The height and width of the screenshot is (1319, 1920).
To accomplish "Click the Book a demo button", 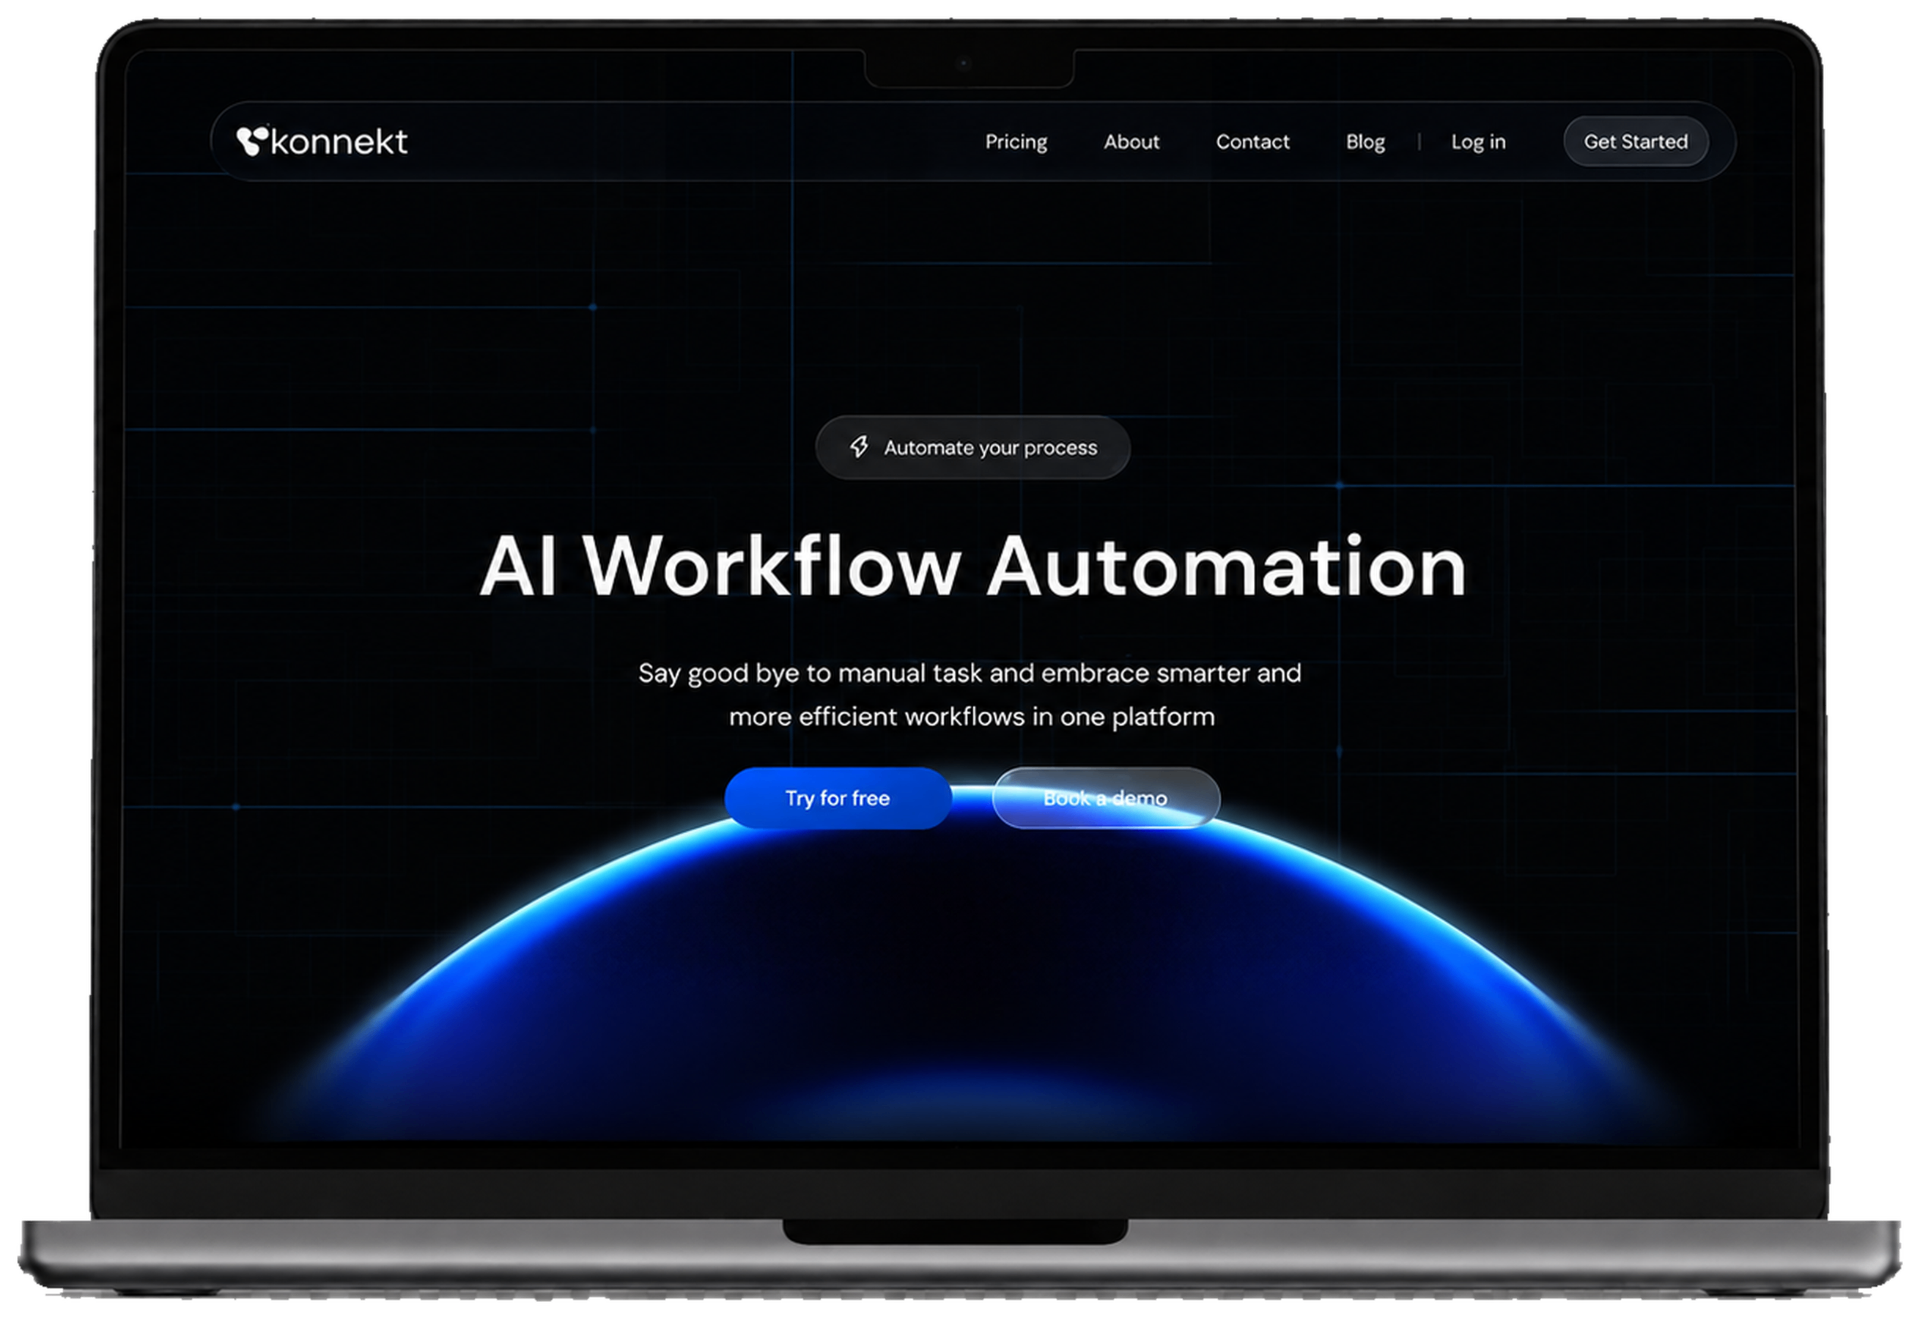I will 1106,798.
